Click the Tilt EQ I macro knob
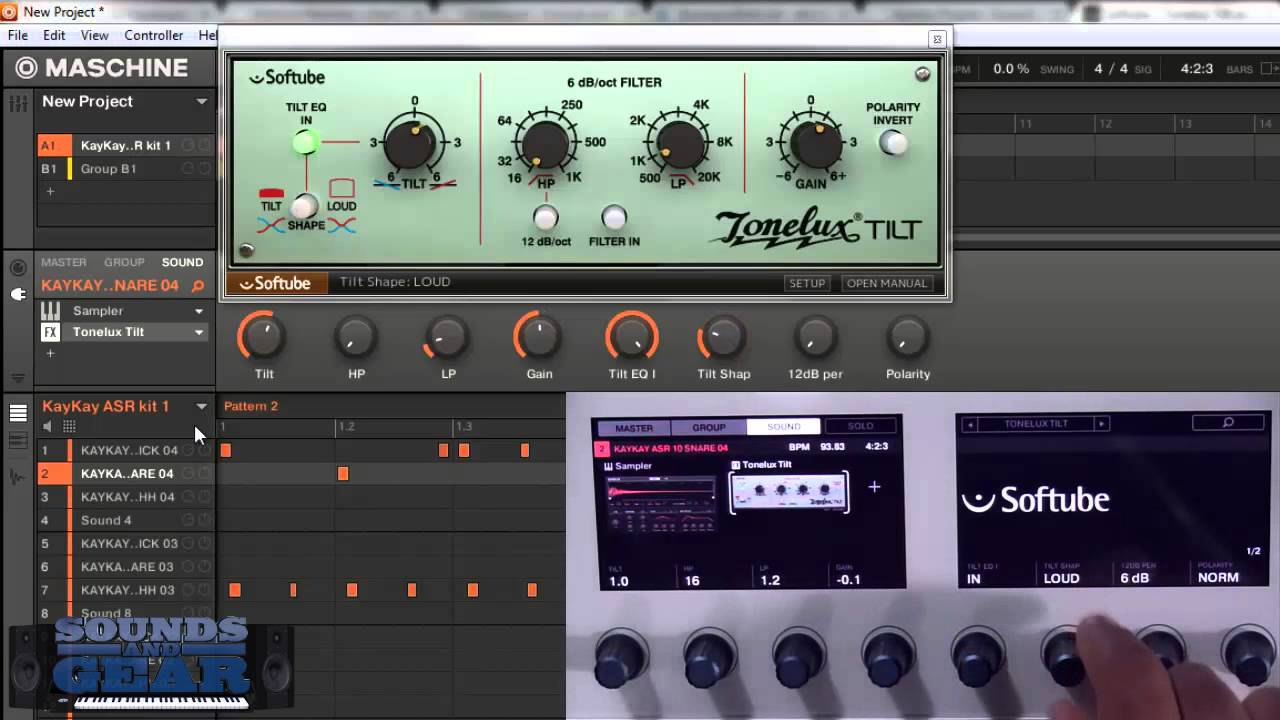Image resolution: width=1280 pixels, height=720 pixels. 632,337
